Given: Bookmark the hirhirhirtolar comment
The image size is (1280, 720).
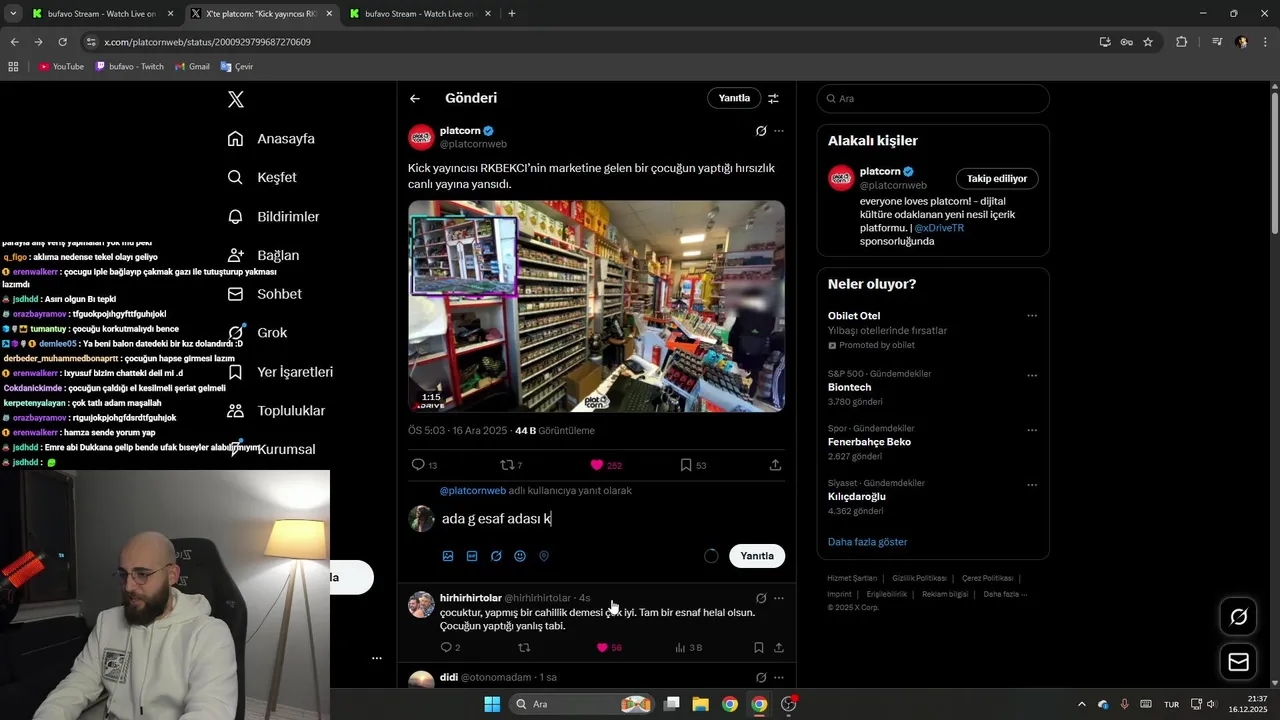Looking at the screenshot, I should (759, 648).
